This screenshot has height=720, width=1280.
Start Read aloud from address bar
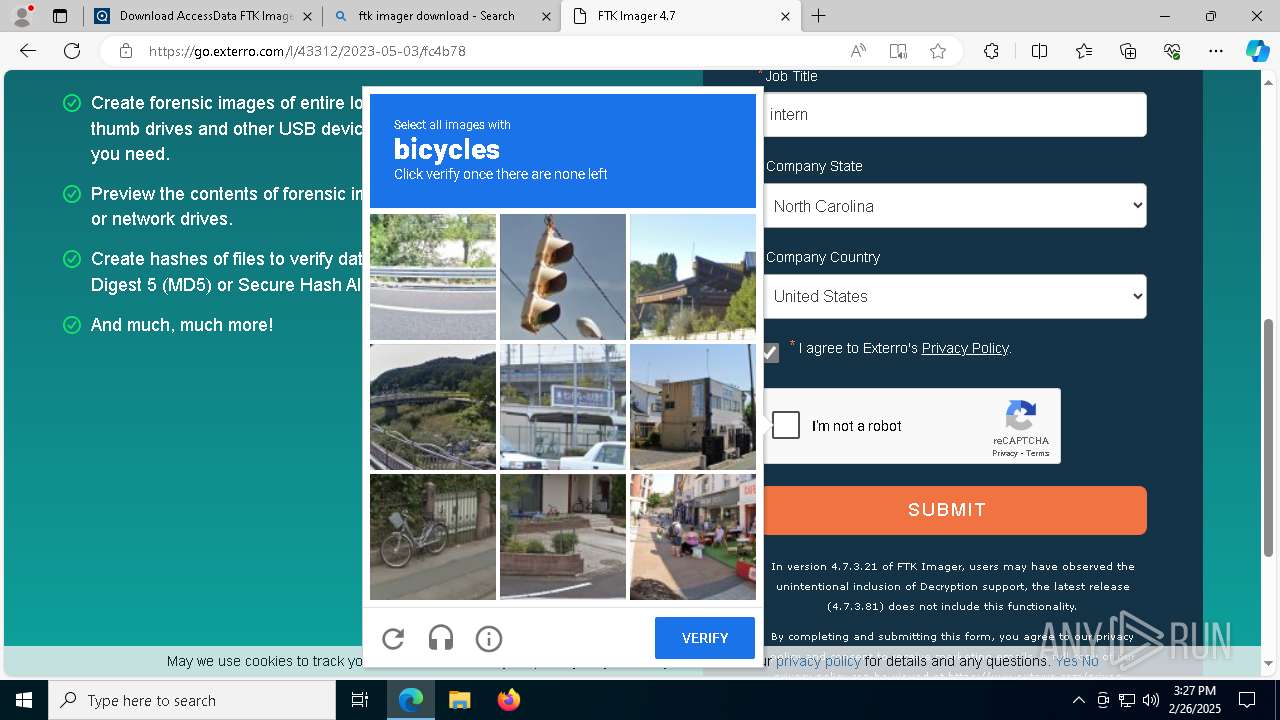(858, 51)
